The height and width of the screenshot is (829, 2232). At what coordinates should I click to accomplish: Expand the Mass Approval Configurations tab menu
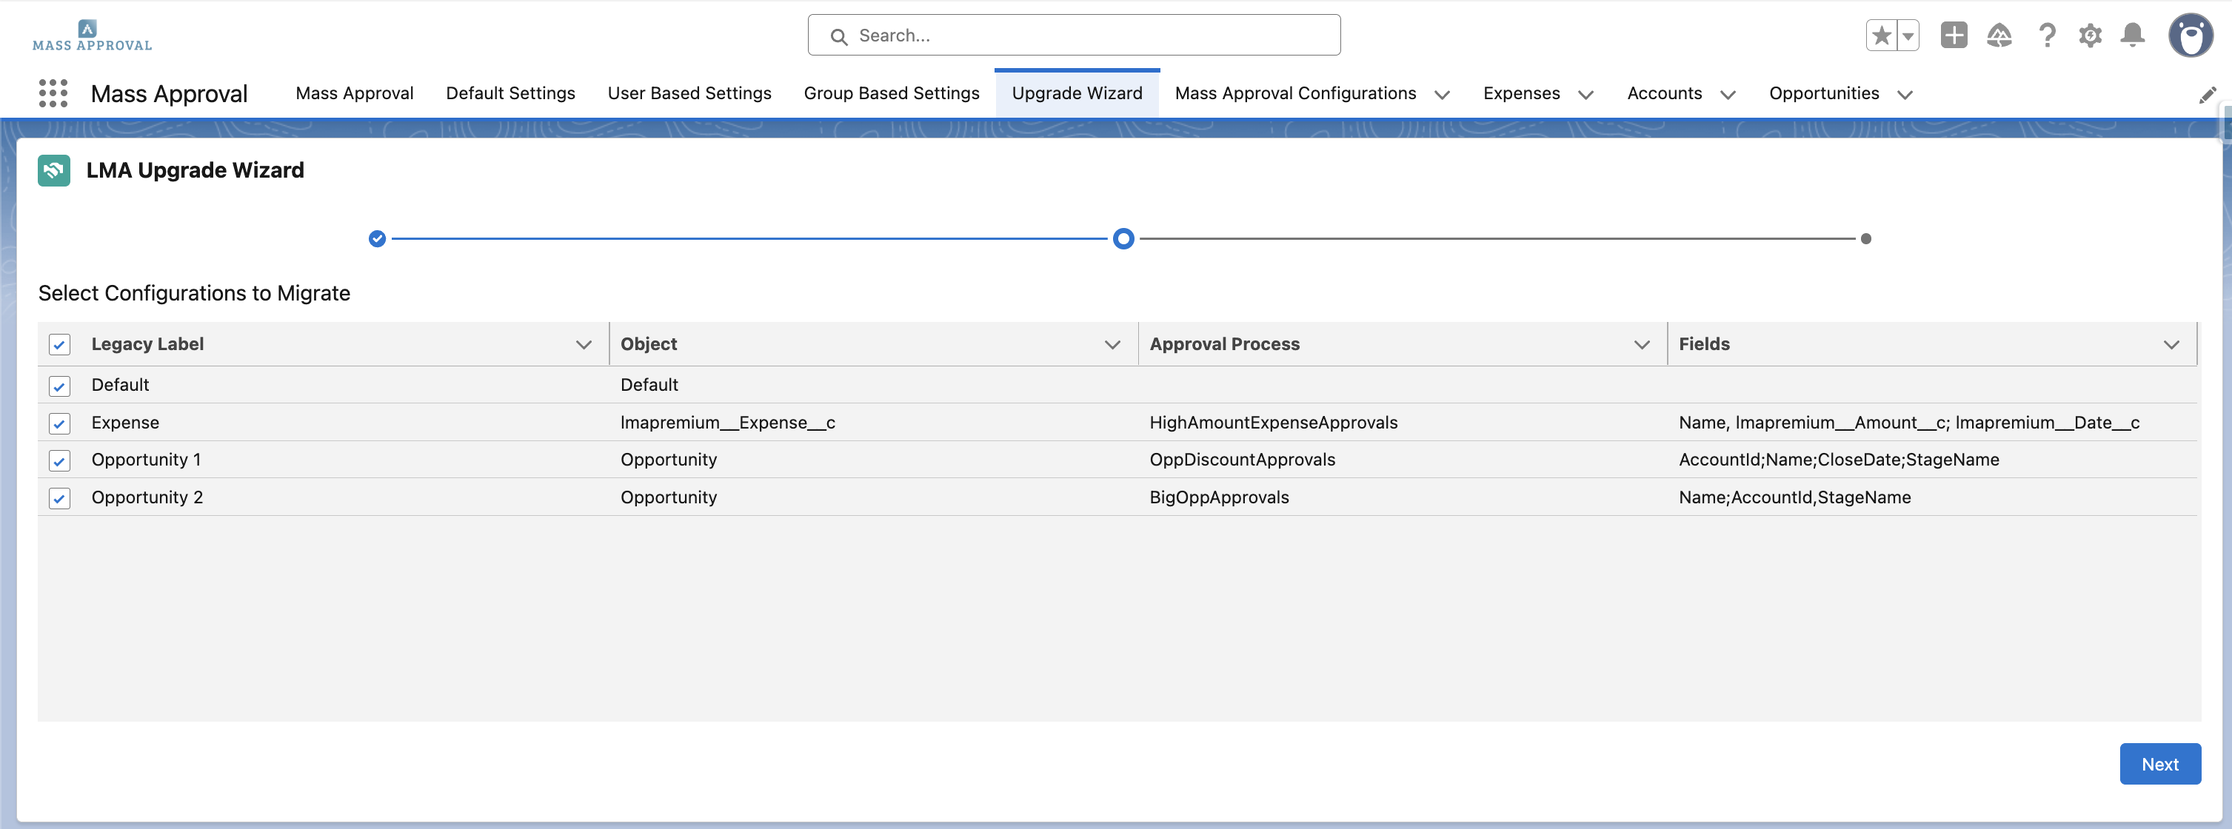1442,94
